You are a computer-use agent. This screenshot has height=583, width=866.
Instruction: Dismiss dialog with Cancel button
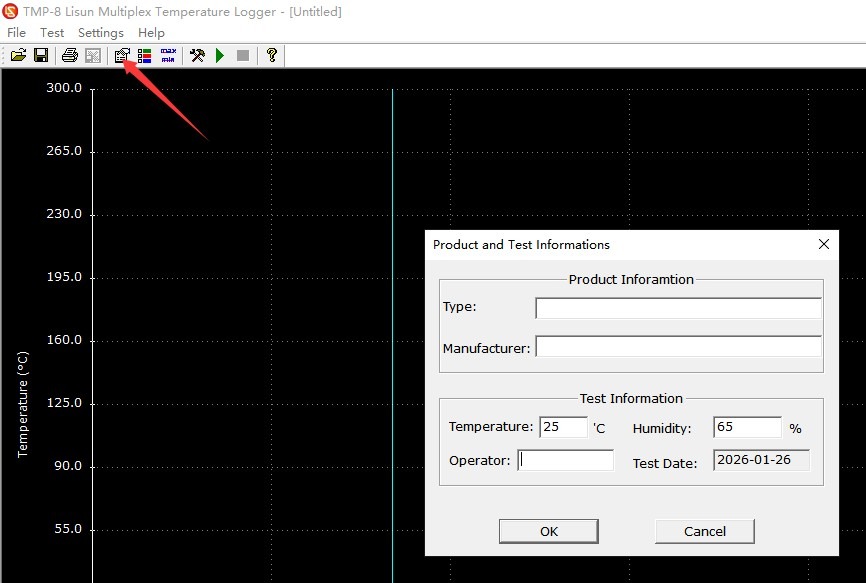(705, 531)
